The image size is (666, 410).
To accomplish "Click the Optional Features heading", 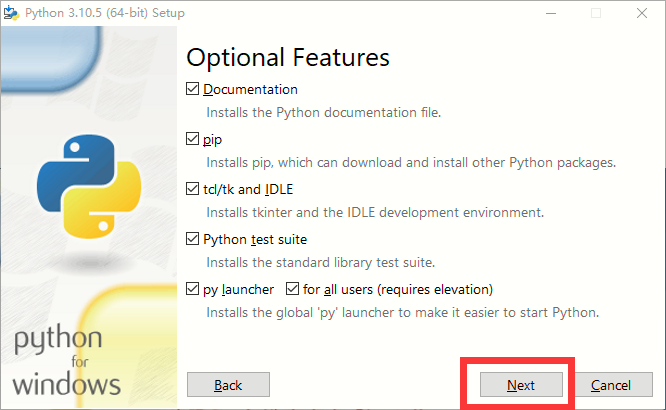I will [288, 56].
